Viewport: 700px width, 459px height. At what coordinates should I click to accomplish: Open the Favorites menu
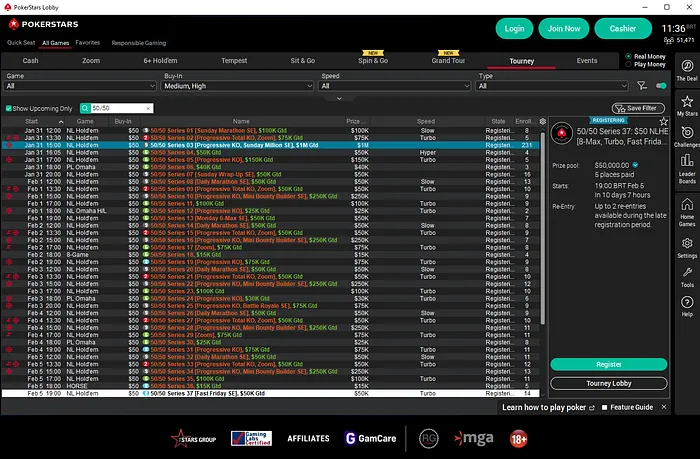tap(88, 43)
